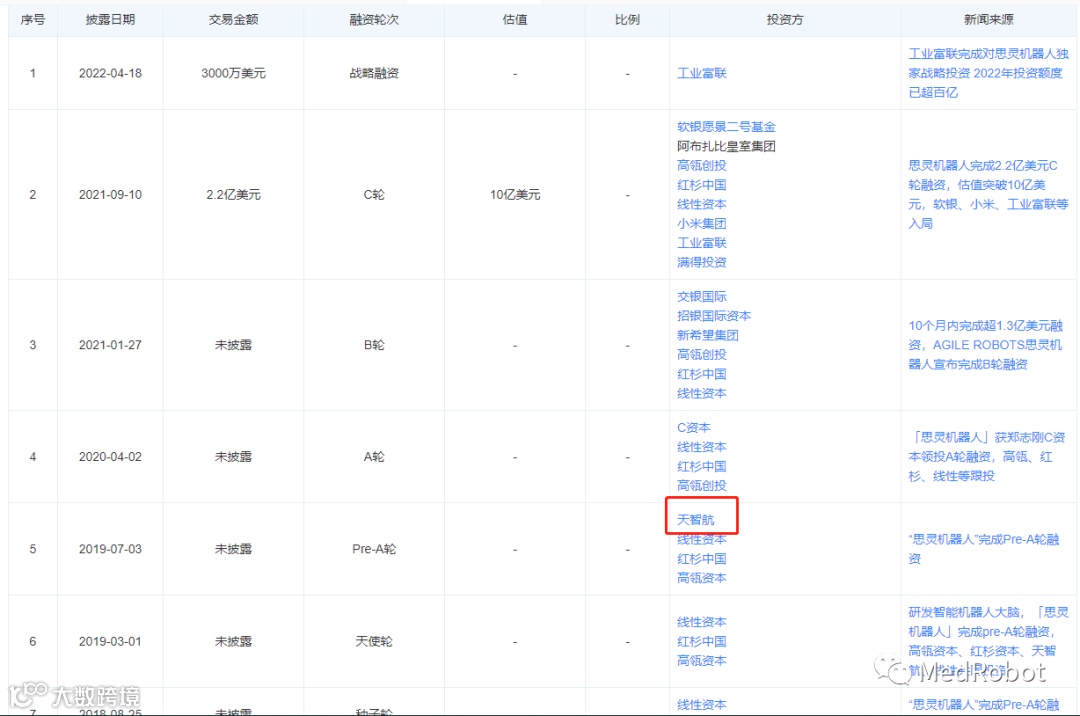Image resolution: width=1080 pixels, height=716 pixels.
Task: Click the 软银愿景二号基金 investor link
Action: pyautogui.click(x=726, y=127)
